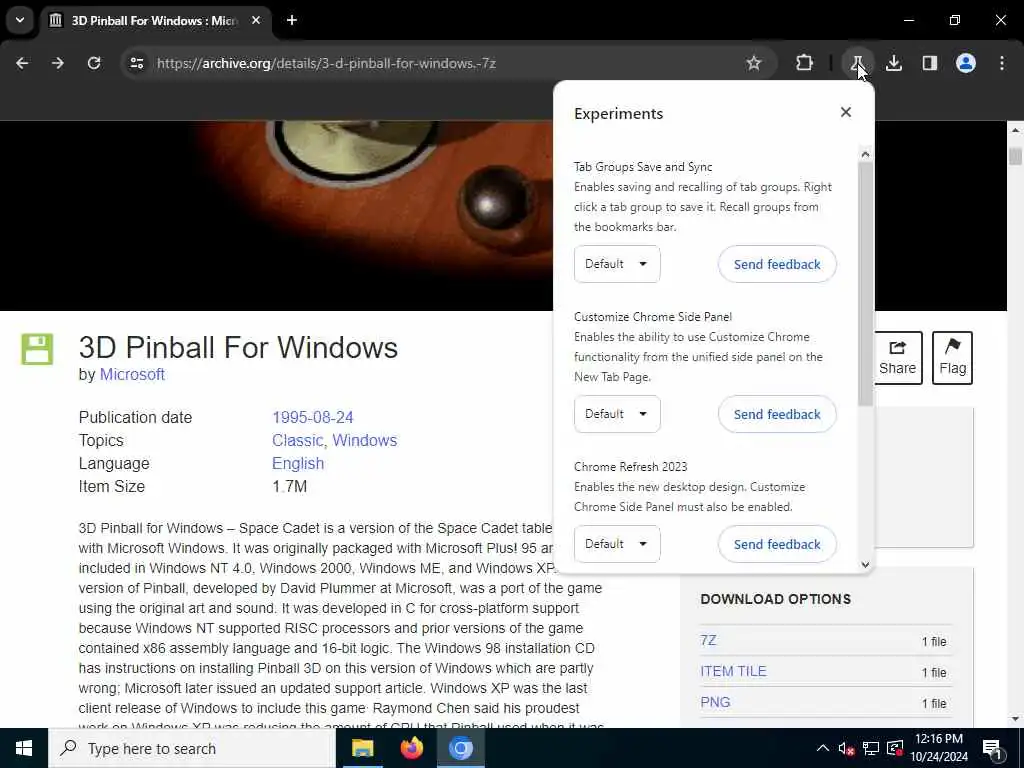Open the 1995-08-24 publication date link
1024x768 pixels.
313,417
